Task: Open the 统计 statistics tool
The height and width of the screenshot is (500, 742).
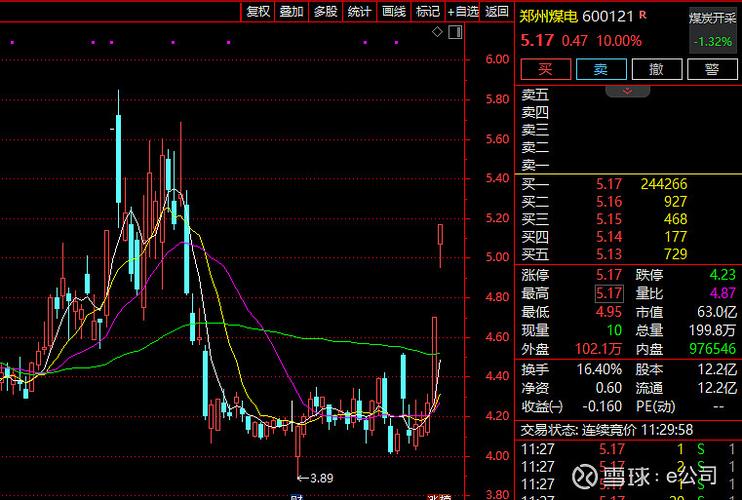Action: click(359, 11)
